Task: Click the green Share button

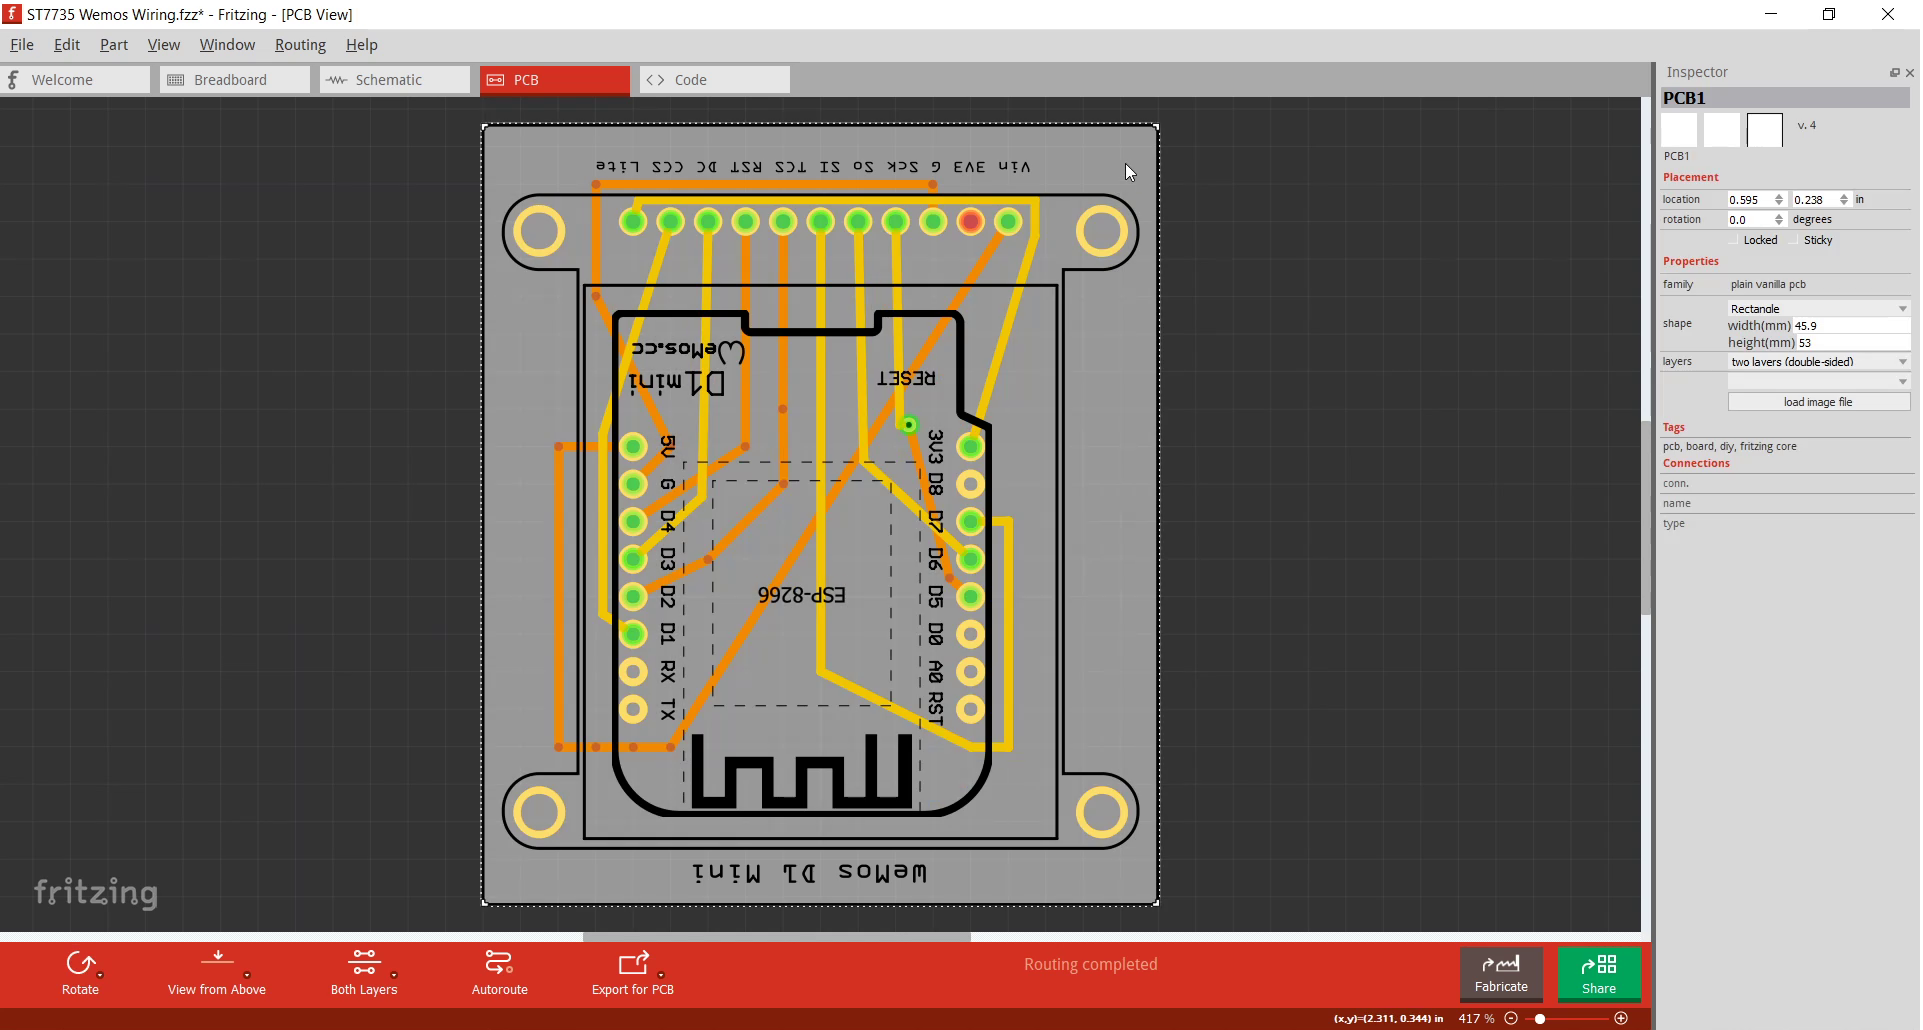Action: tap(1599, 973)
